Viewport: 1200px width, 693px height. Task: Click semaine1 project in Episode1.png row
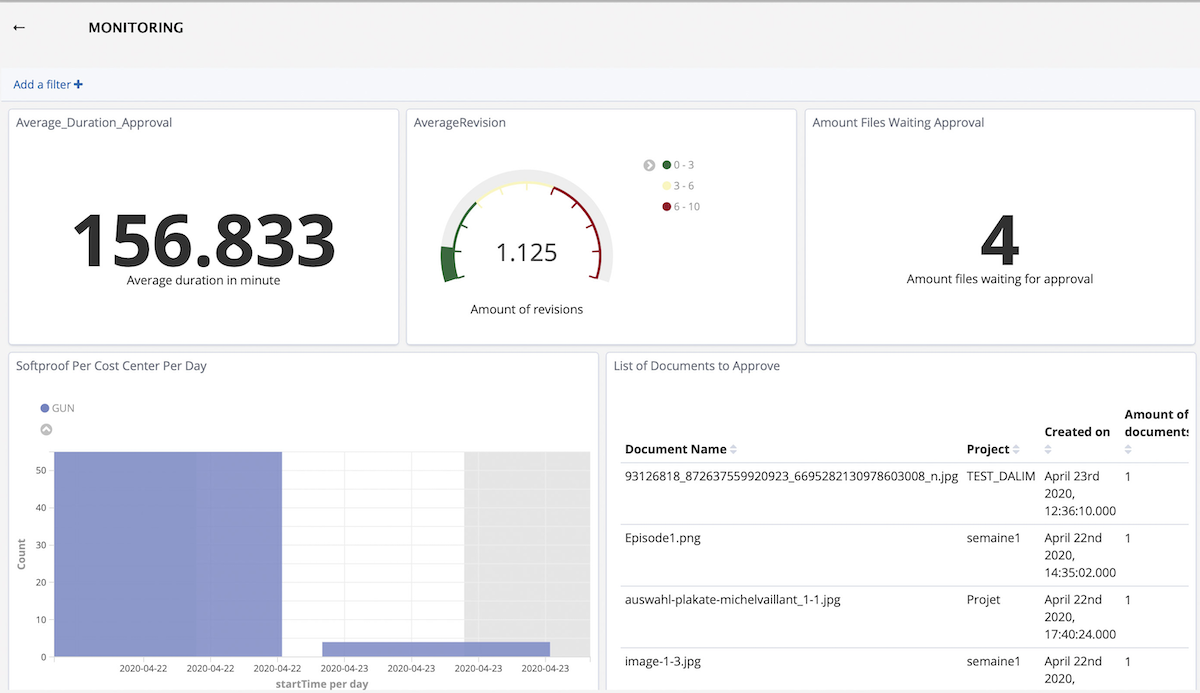pos(994,538)
